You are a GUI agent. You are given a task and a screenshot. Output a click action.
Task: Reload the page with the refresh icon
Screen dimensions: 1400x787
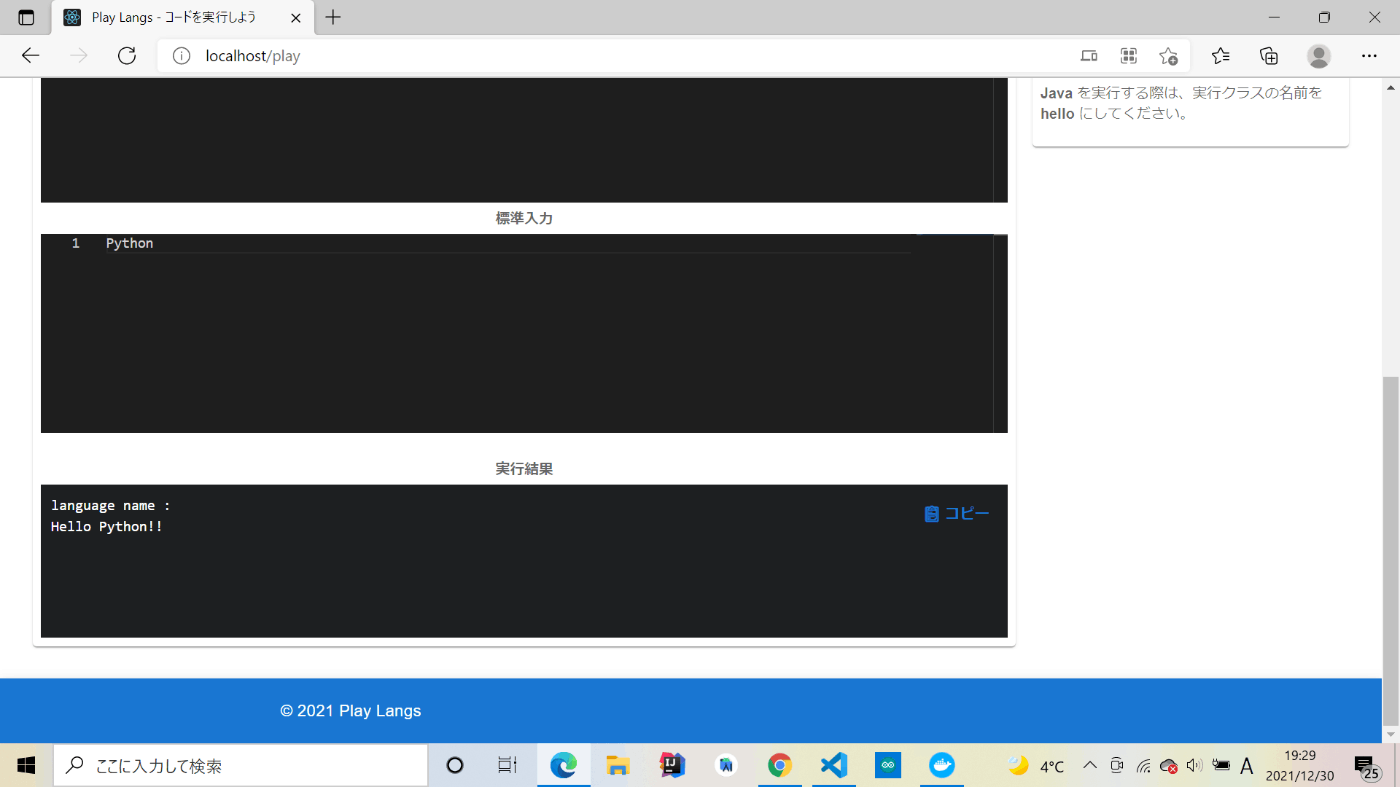coord(127,56)
